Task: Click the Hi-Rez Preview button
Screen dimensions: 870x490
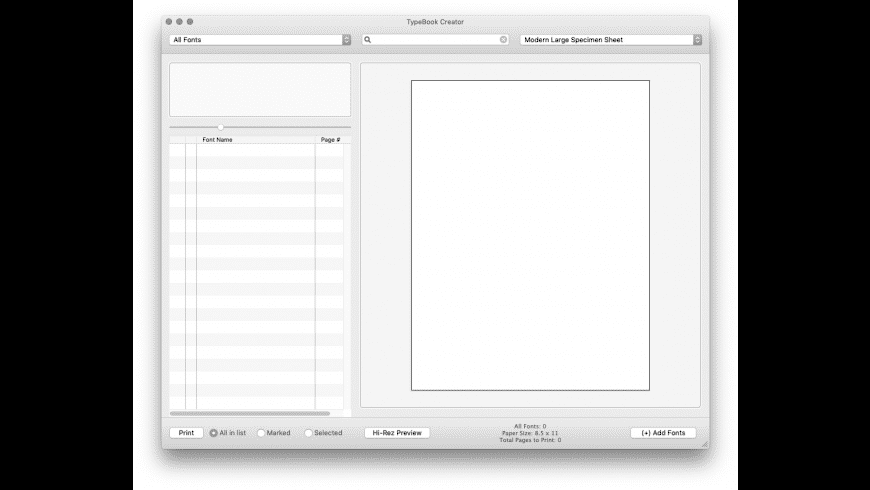Action: click(x=397, y=433)
